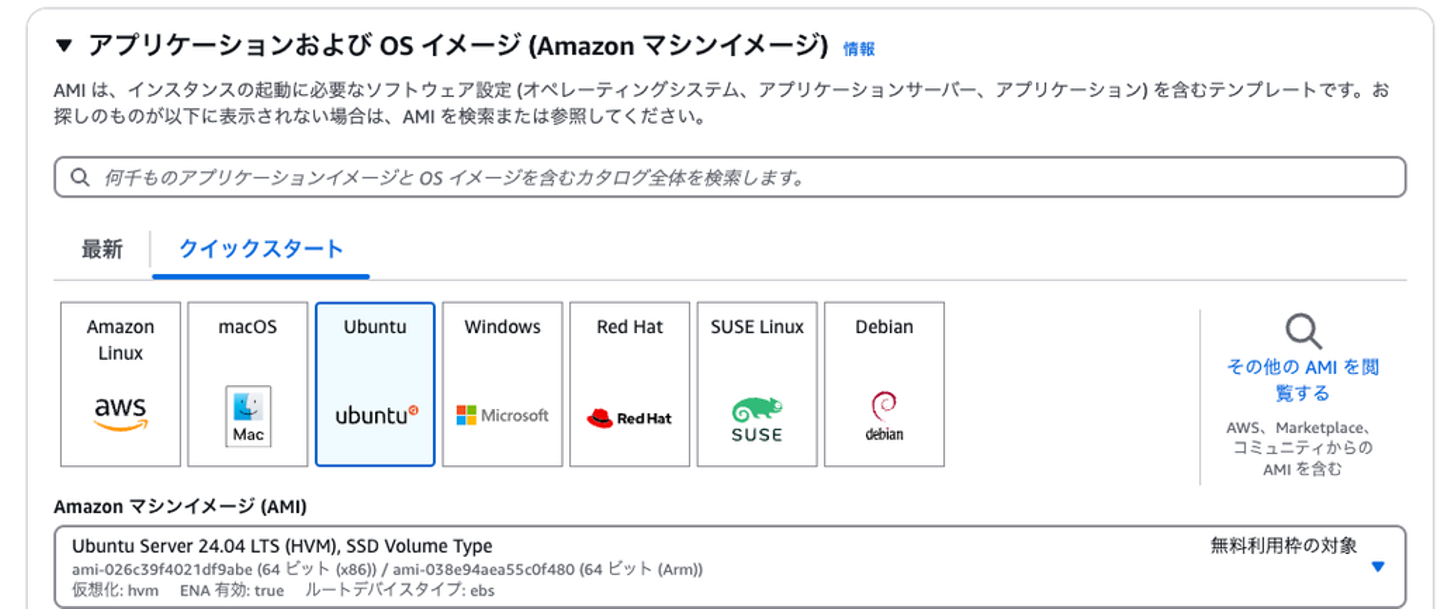Open the クイックスタート tab

point(261,249)
